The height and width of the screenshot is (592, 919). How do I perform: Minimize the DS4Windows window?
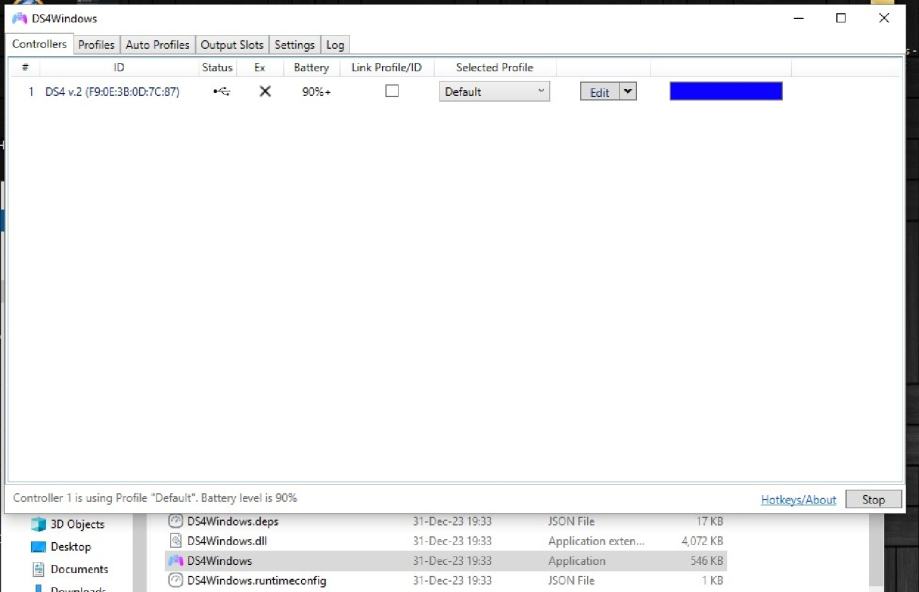[798, 18]
